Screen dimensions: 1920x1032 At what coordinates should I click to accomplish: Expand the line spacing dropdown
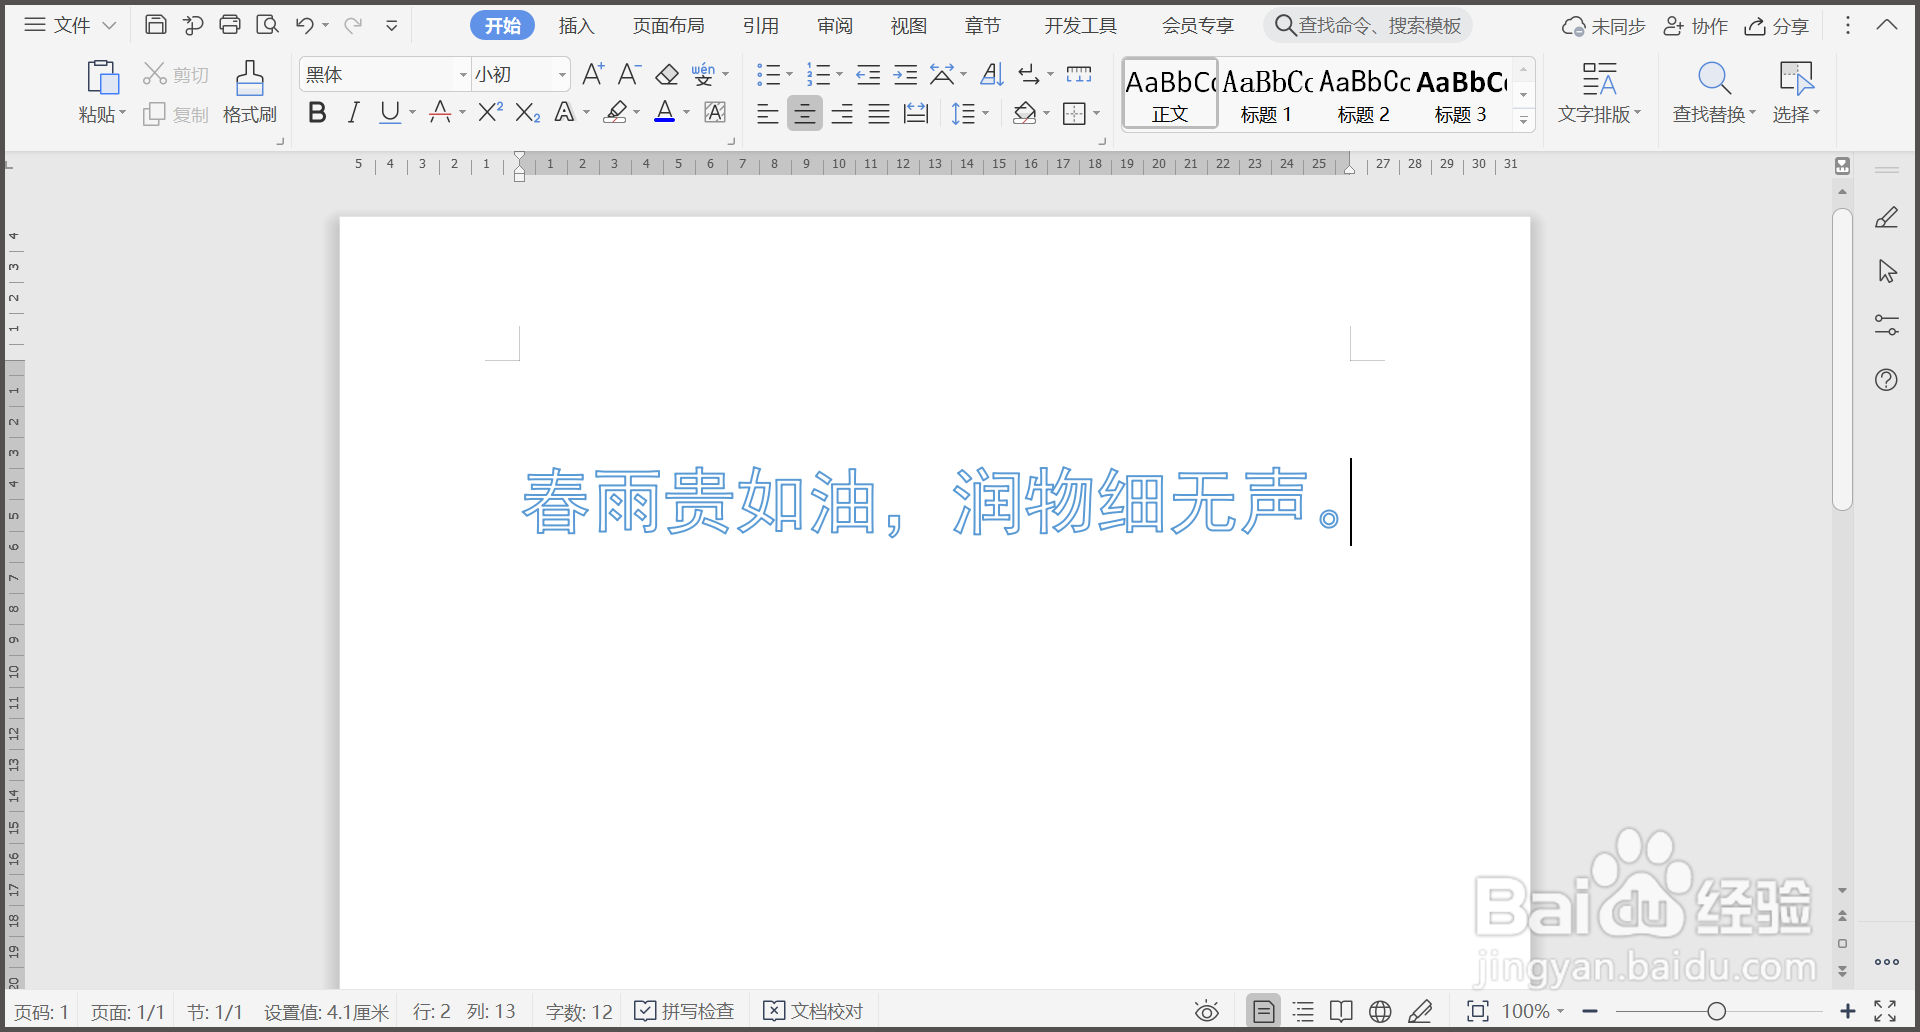[986, 113]
